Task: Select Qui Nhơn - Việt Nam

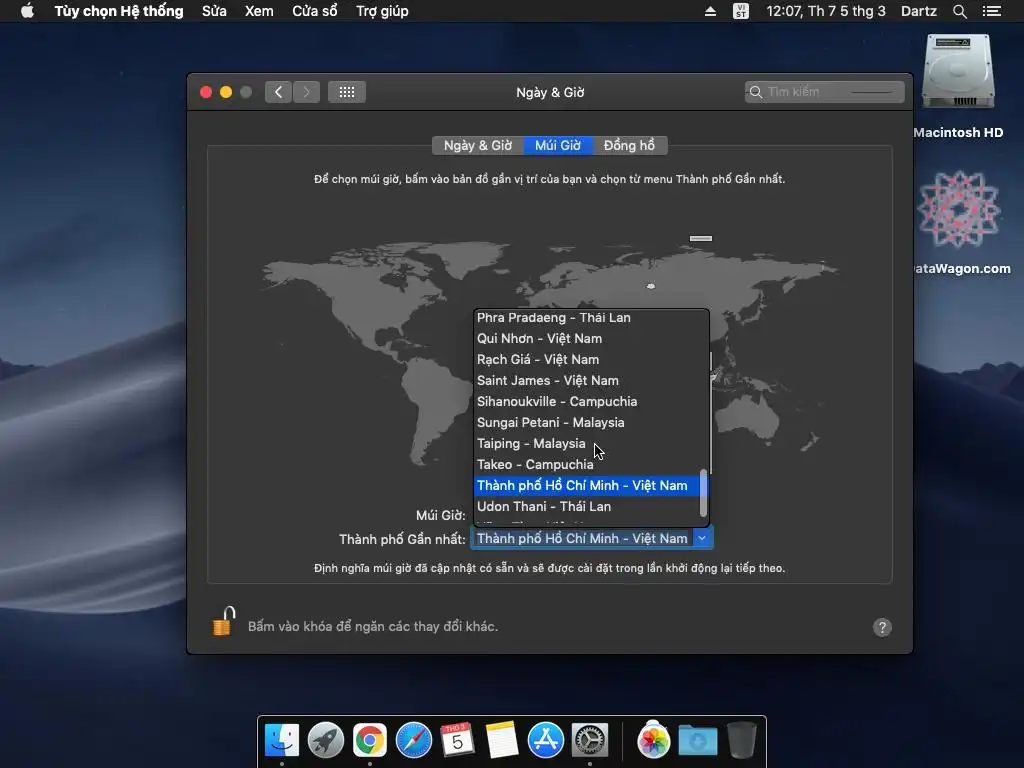Action: pos(587,338)
